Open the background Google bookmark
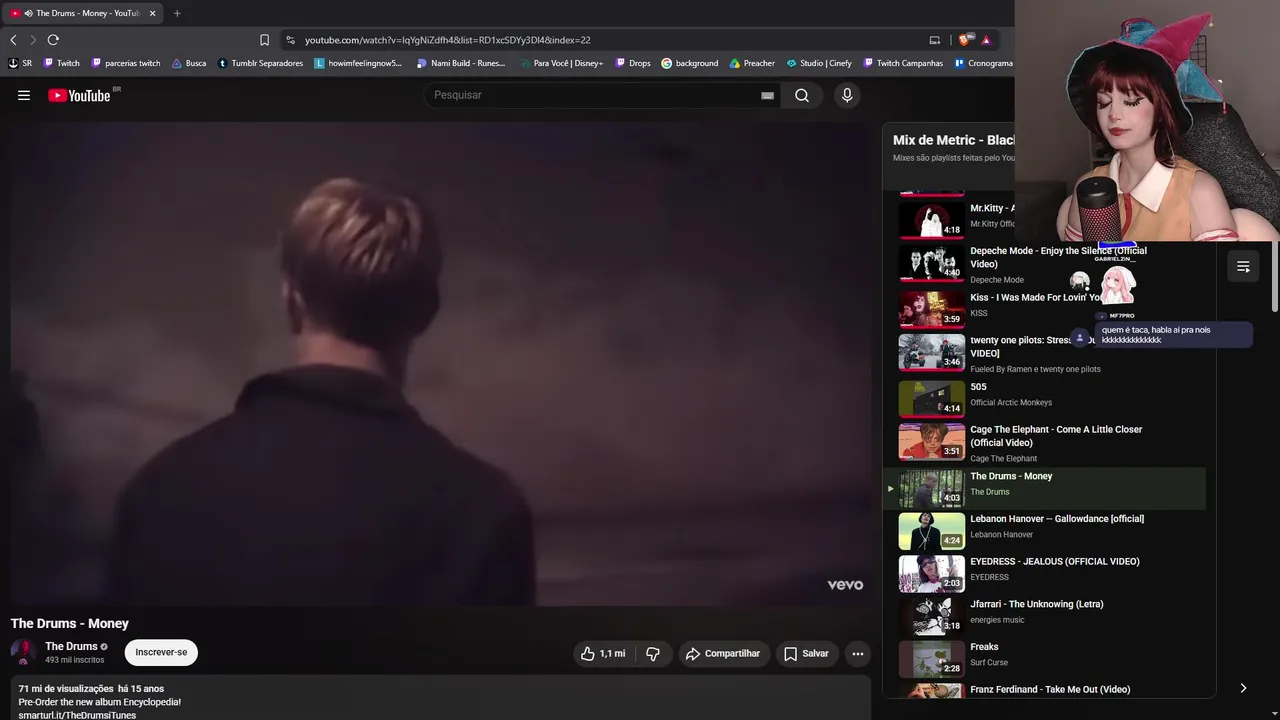 pos(690,63)
